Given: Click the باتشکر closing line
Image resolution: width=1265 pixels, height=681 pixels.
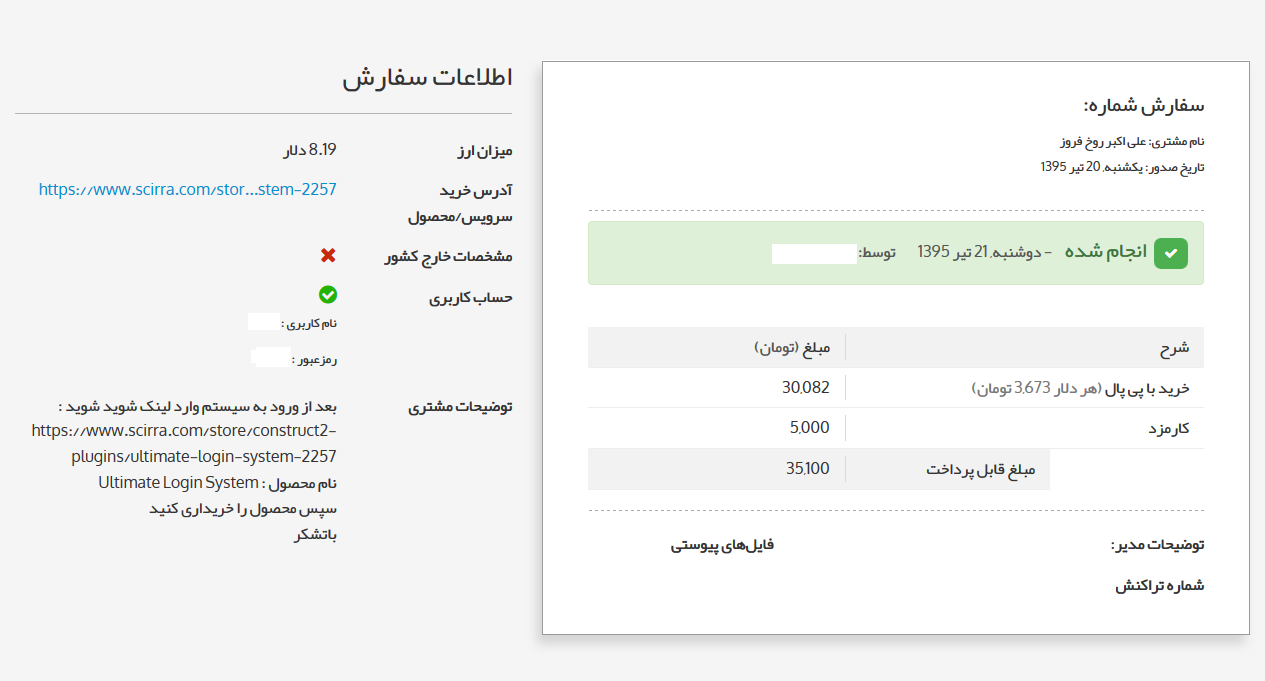Looking at the screenshot, I should click(x=316, y=535).
